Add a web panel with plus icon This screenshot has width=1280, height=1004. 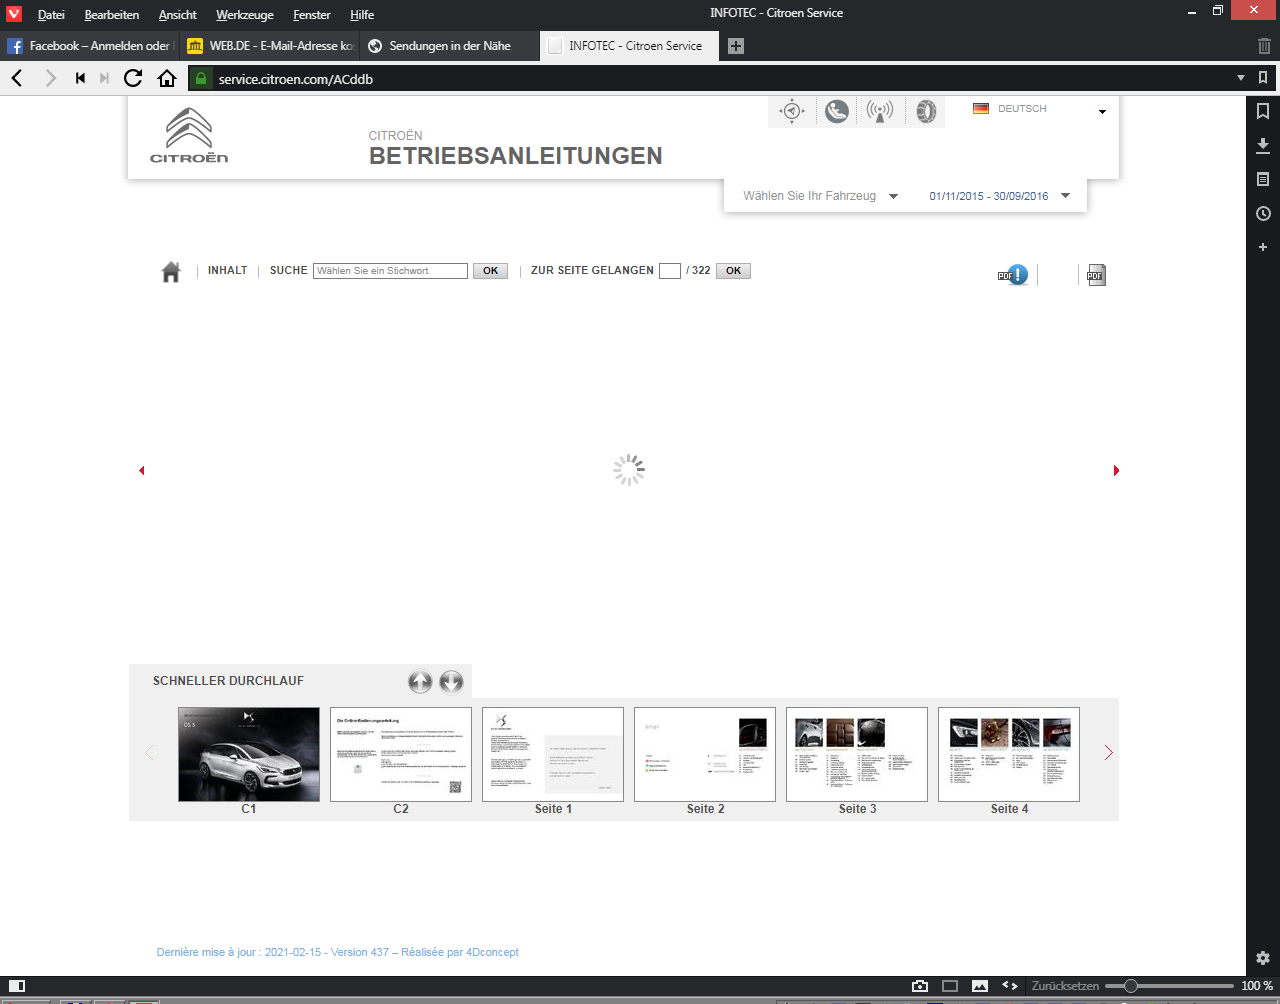pyautogui.click(x=1263, y=247)
